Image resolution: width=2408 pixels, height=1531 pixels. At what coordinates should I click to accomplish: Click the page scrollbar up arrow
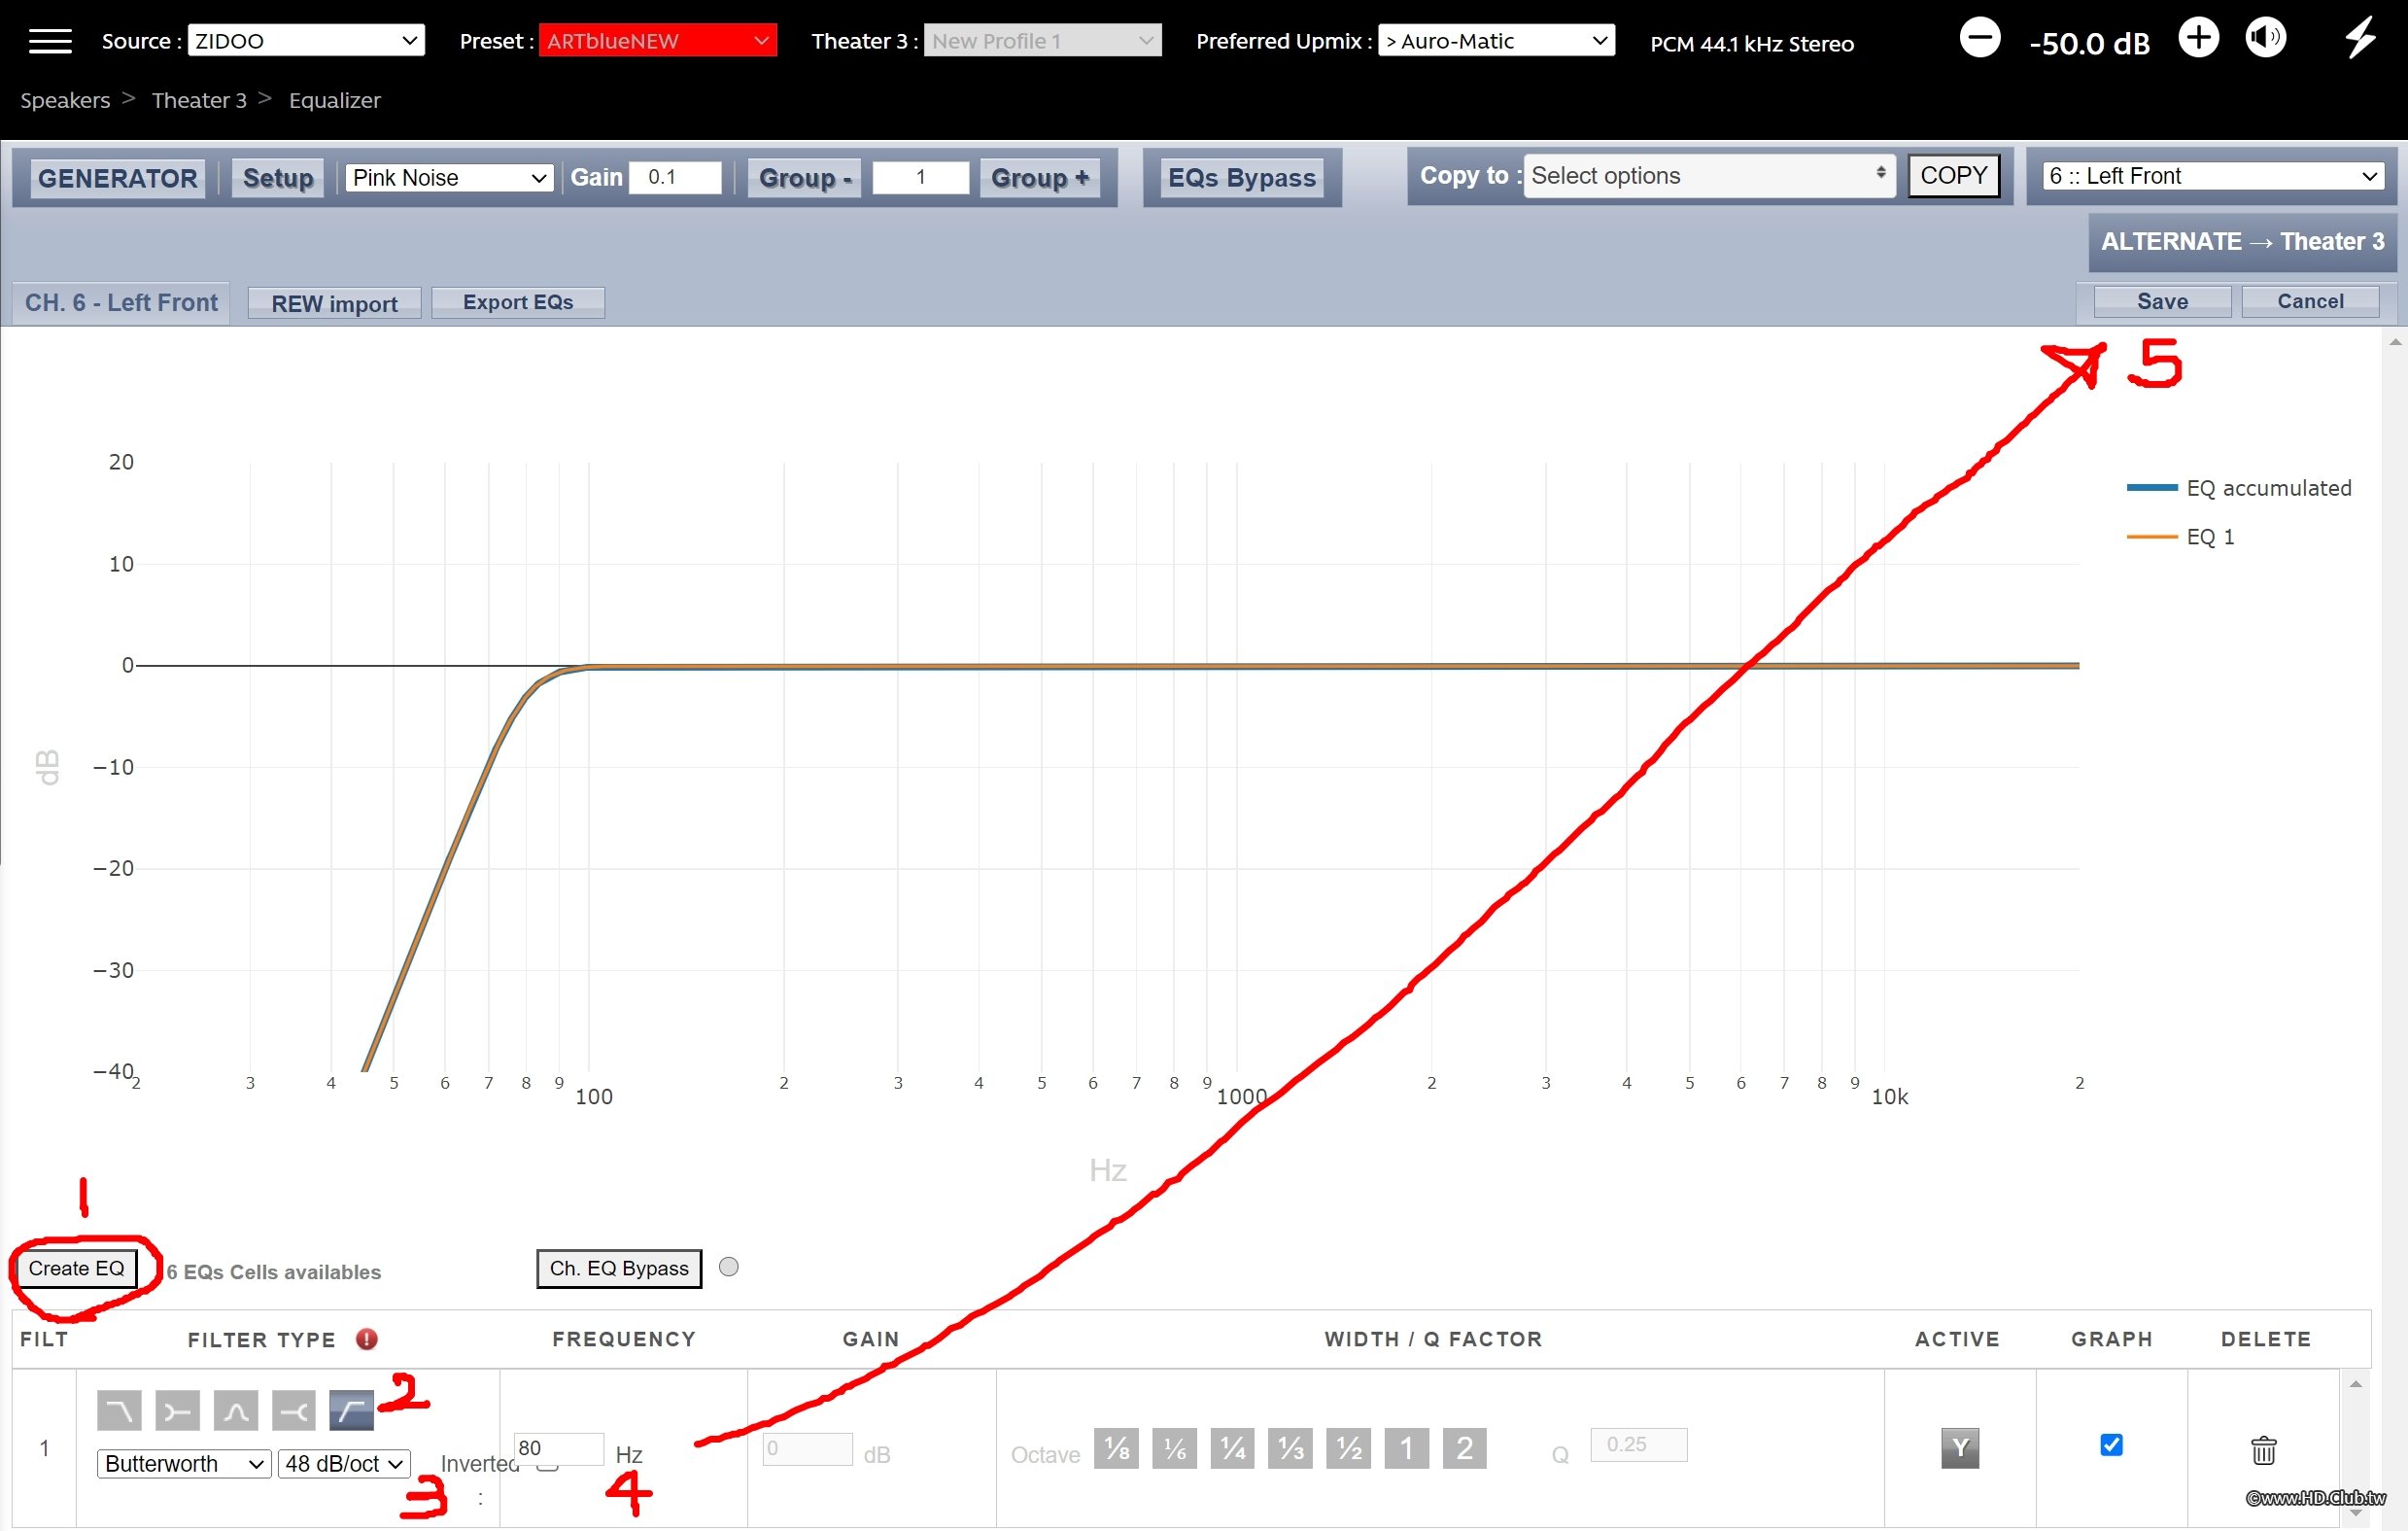pyautogui.click(x=2395, y=342)
